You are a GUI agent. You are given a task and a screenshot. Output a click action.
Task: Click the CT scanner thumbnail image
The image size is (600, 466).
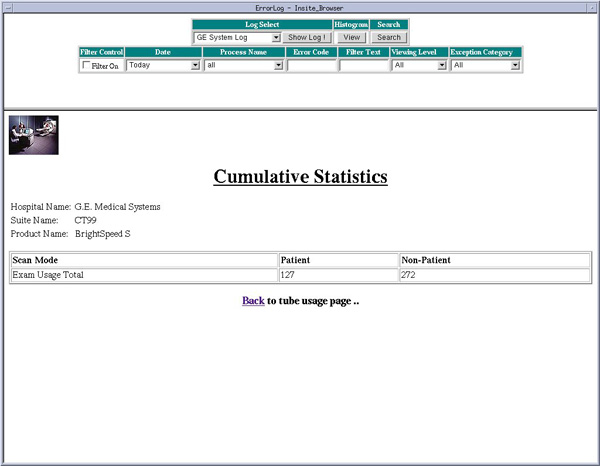(34, 135)
